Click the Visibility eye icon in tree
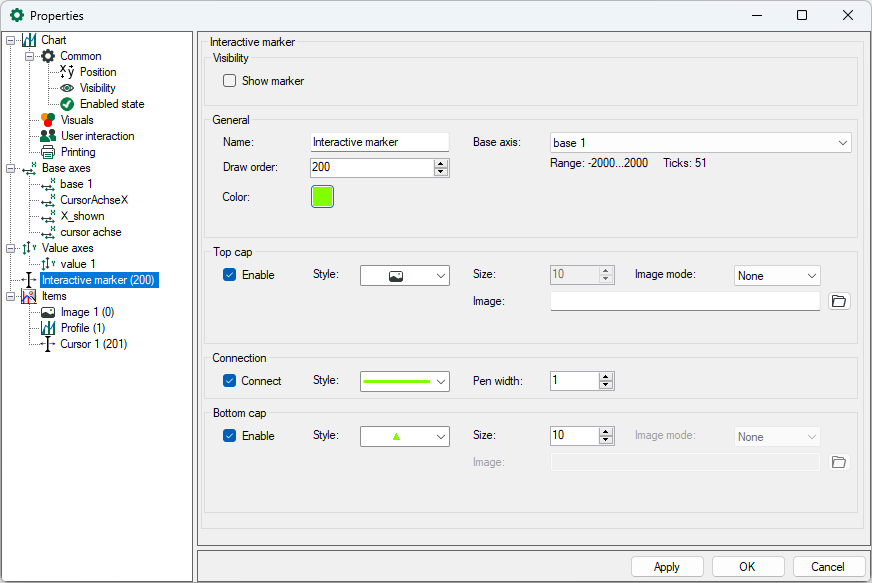 click(x=67, y=88)
